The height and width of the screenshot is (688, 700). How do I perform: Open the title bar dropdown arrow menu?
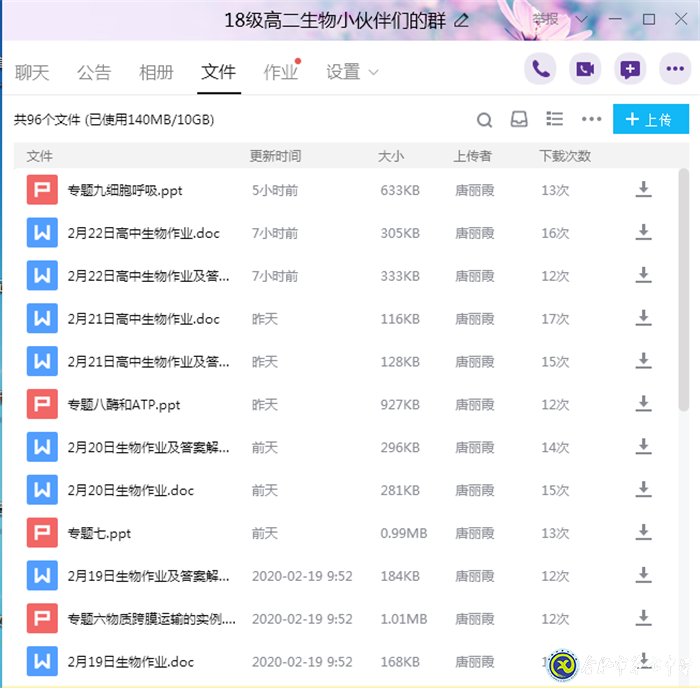tap(584, 19)
